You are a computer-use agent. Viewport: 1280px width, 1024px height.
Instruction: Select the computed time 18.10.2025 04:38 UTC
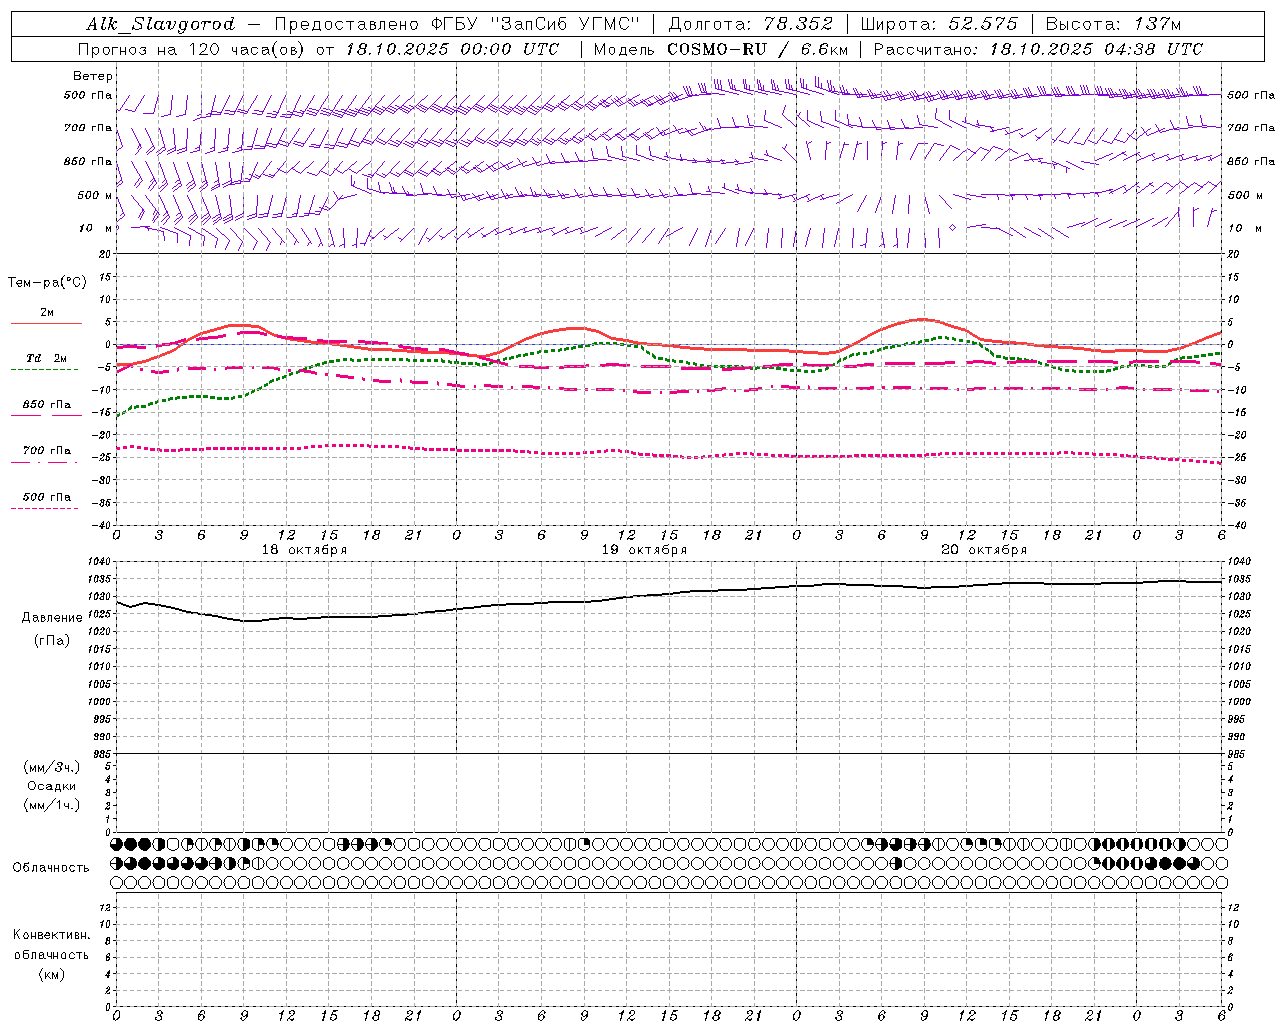1096,49
